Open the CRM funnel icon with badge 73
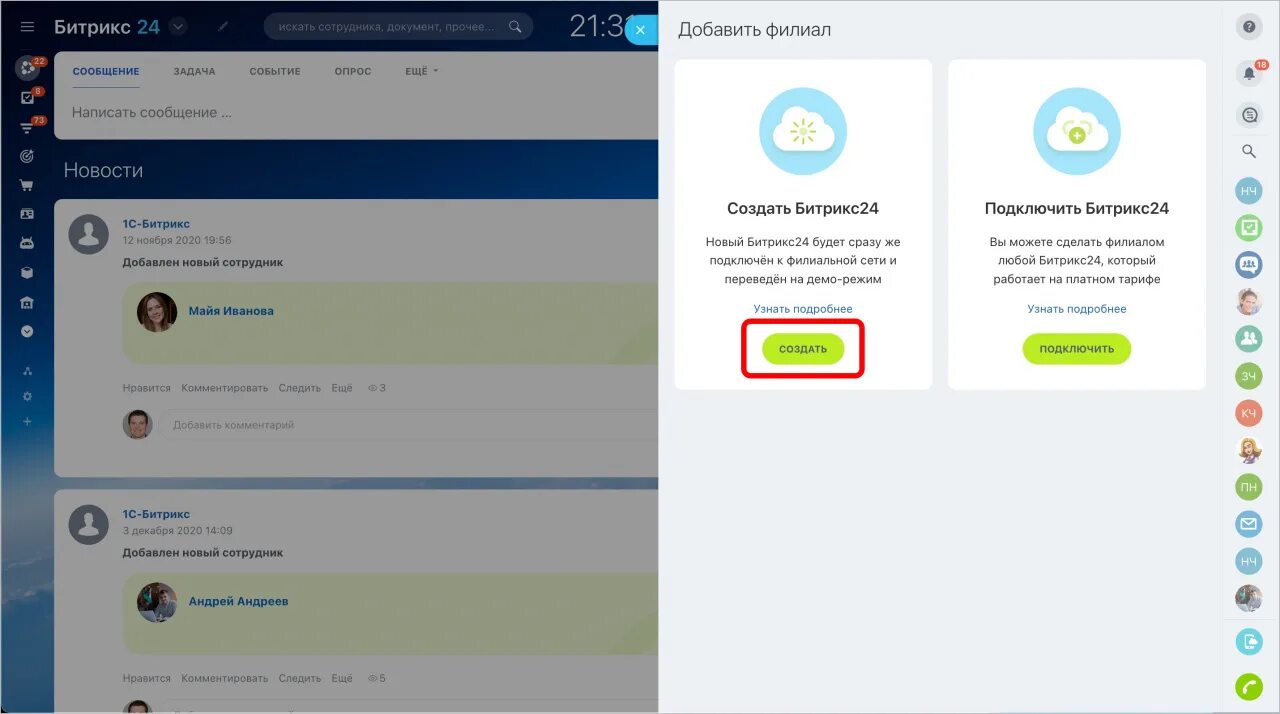Viewport: 1280px width, 714px height. (28, 128)
